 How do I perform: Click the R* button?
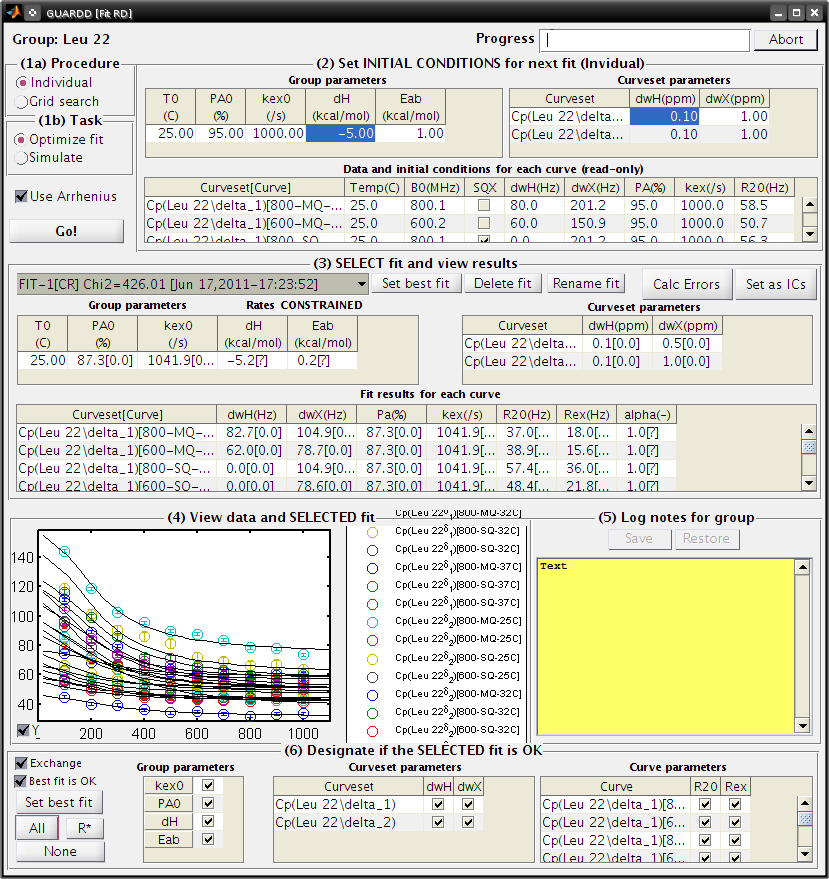(85, 828)
